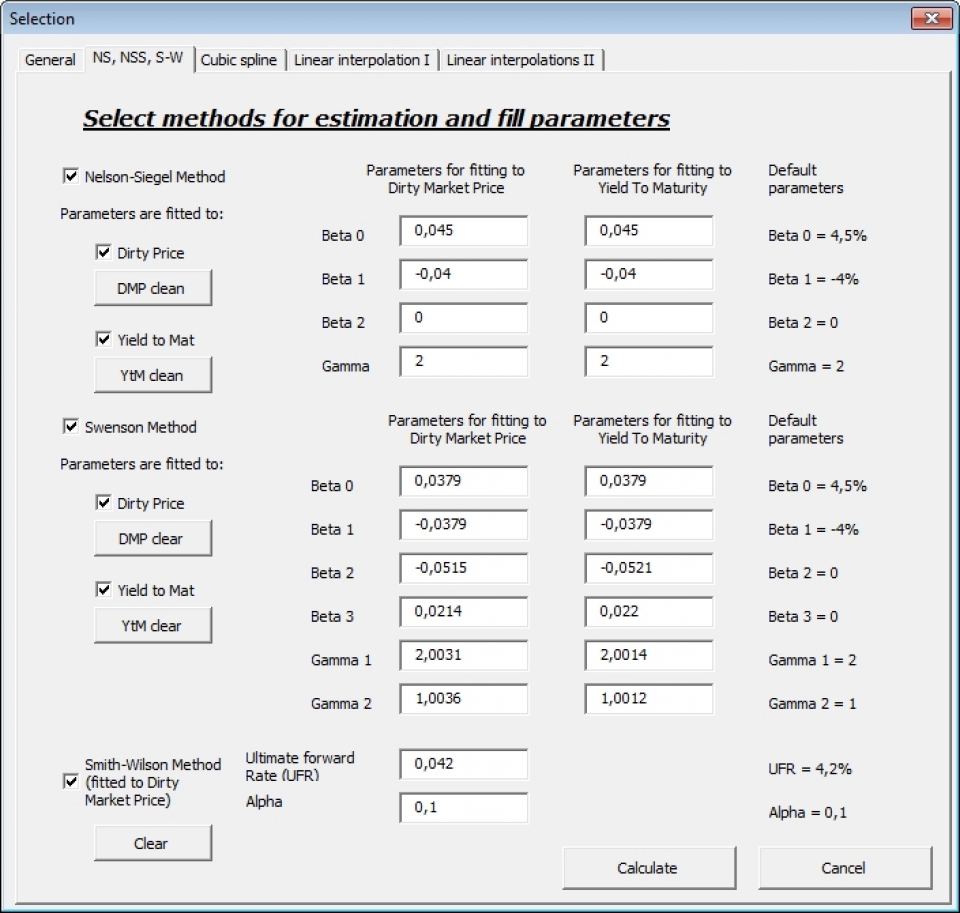Switch to the General tab
Screen dimensions: 960x913
(x=50, y=60)
